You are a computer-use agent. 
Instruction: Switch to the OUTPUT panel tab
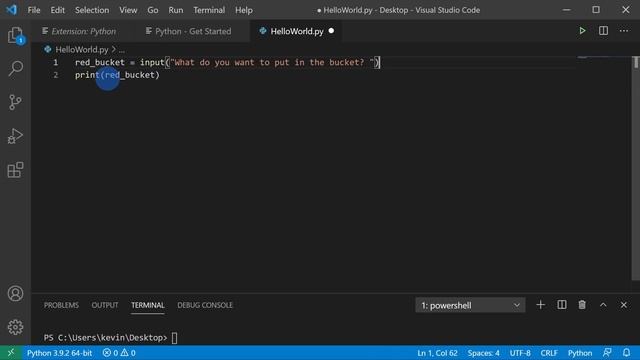point(105,305)
